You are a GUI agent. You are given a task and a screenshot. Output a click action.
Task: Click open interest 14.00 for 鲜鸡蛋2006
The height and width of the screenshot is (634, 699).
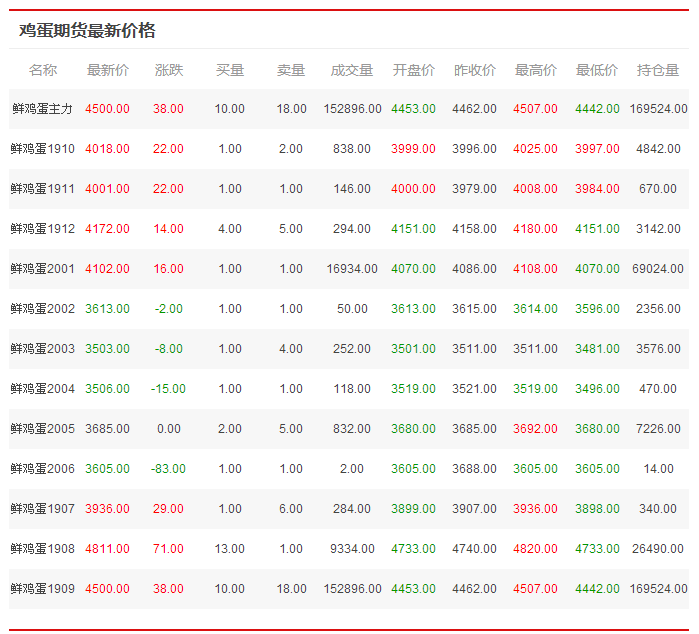point(658,469)
